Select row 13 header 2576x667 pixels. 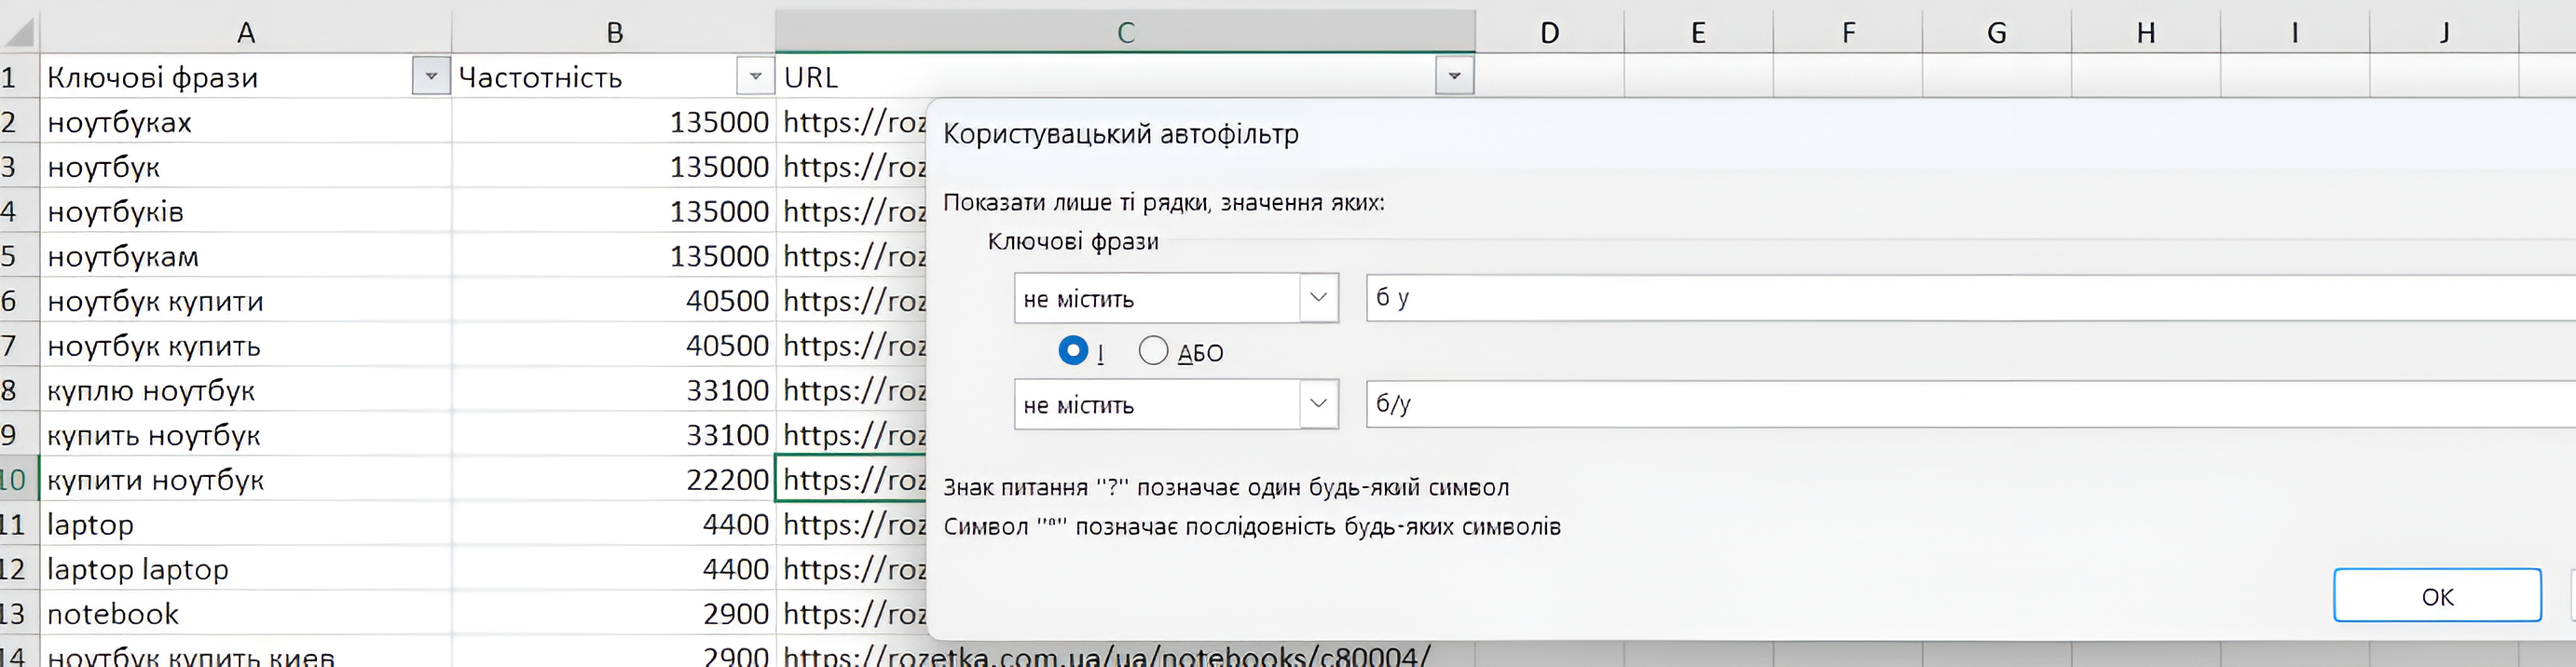point(19,613)
